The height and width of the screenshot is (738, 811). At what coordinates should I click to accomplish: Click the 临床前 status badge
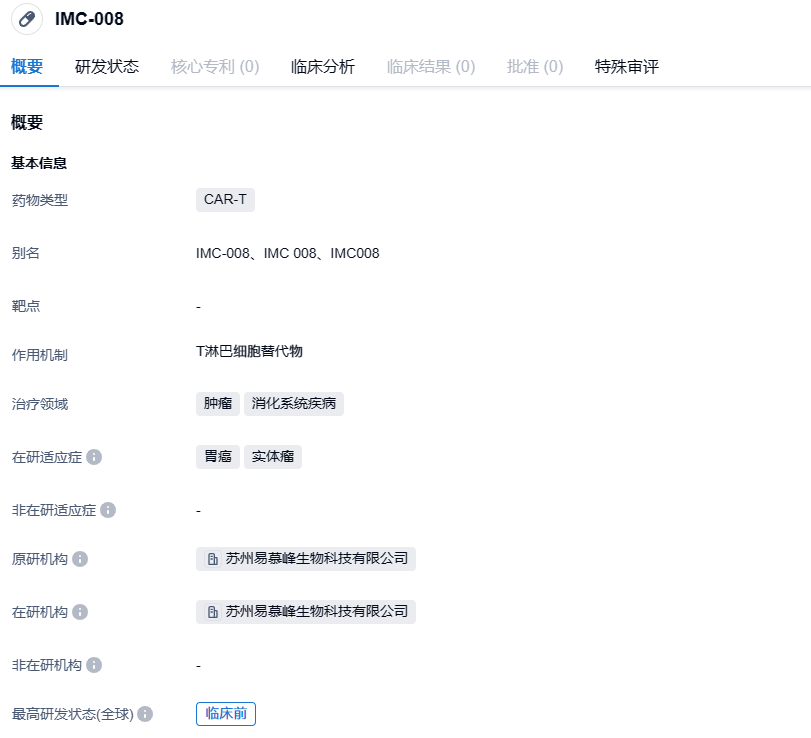(226, 714)
